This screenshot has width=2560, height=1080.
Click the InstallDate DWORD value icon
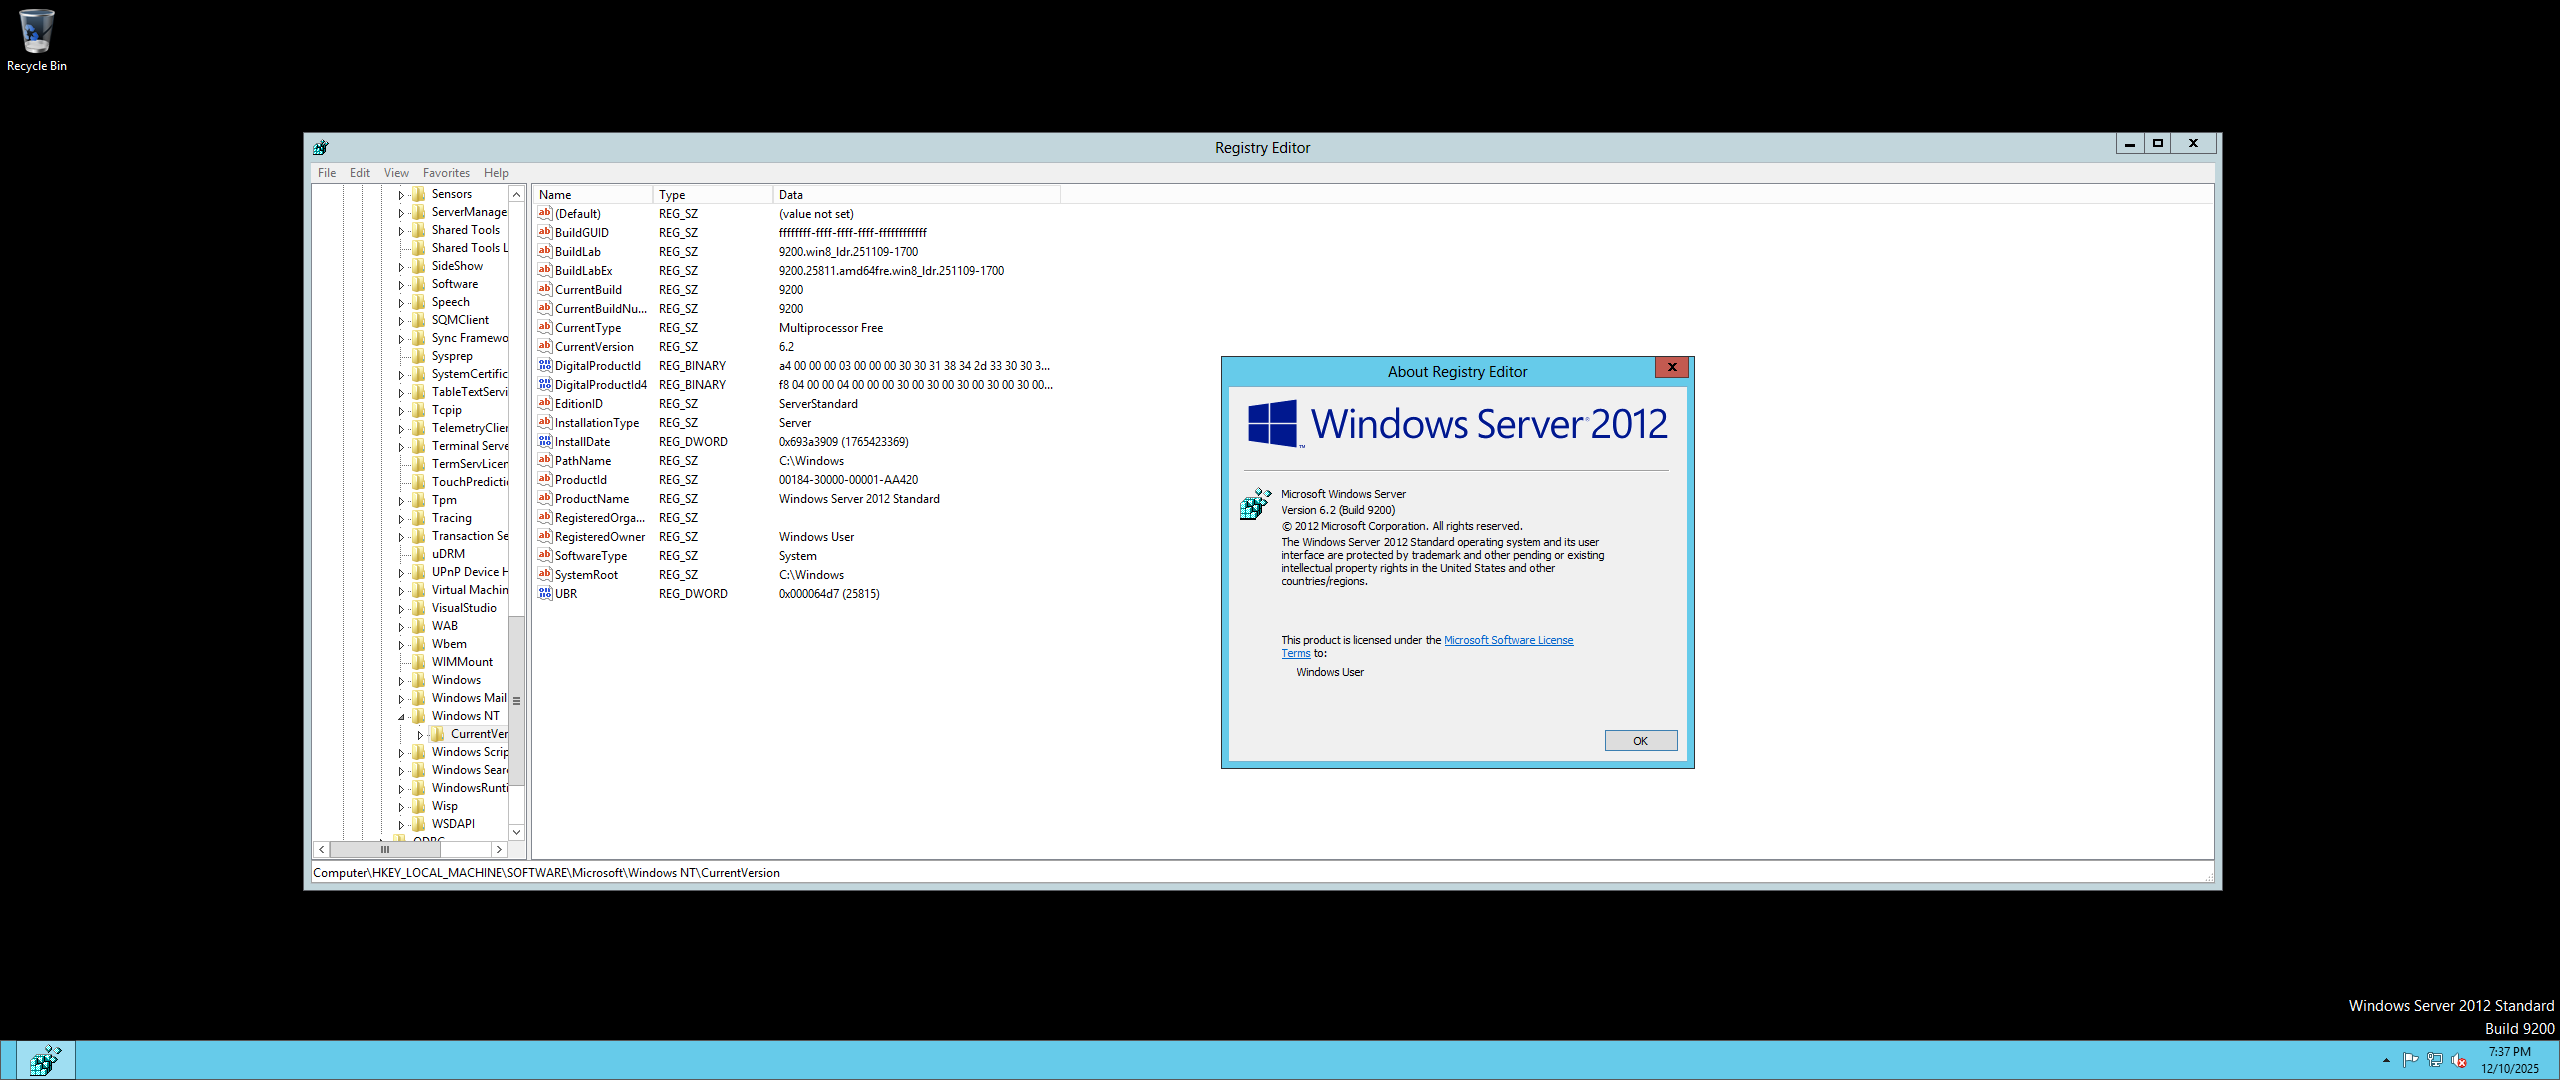[x=545, y=441]
